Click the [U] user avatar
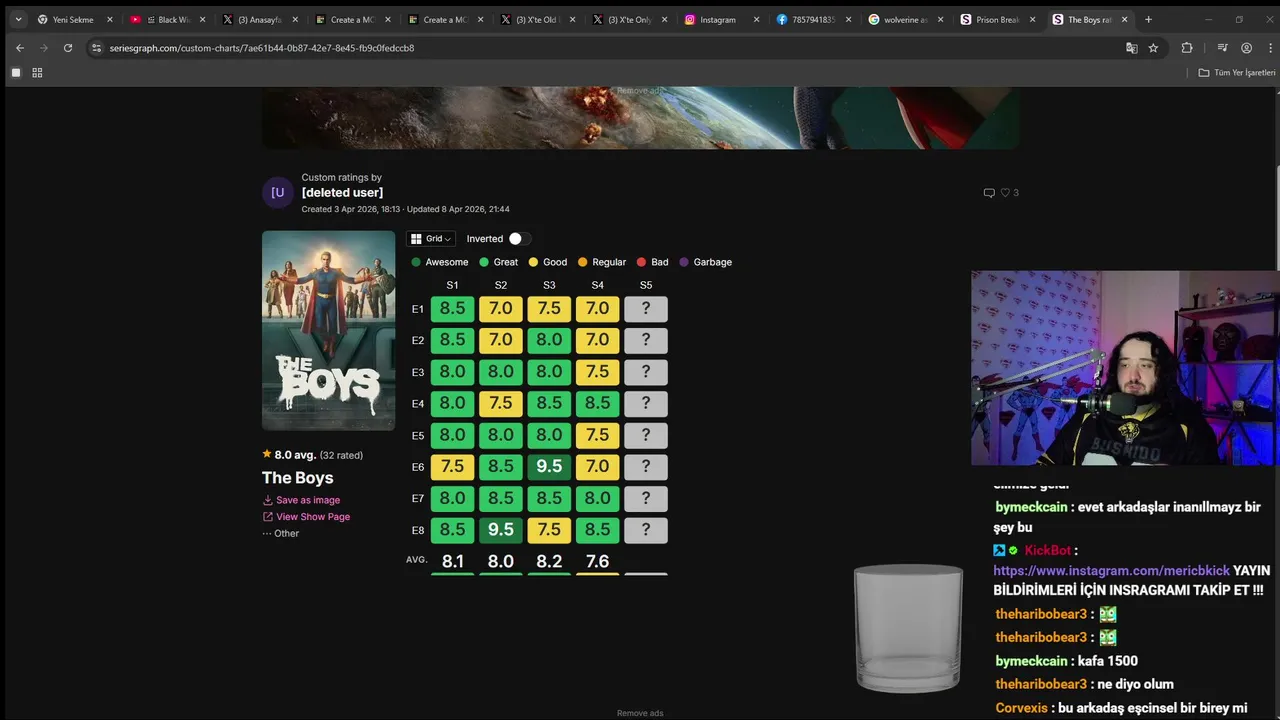Image resolution: width=1280 pixels, height=720 pixels. point(277,193)
